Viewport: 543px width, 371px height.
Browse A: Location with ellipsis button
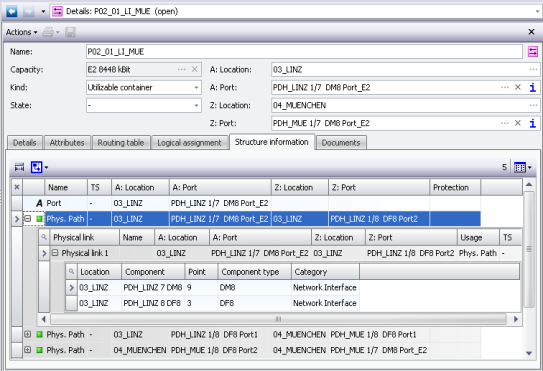point(534,70)
